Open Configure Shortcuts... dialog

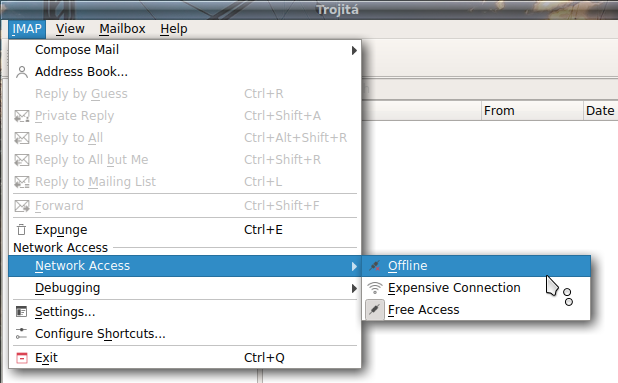(x=185, y=334)
